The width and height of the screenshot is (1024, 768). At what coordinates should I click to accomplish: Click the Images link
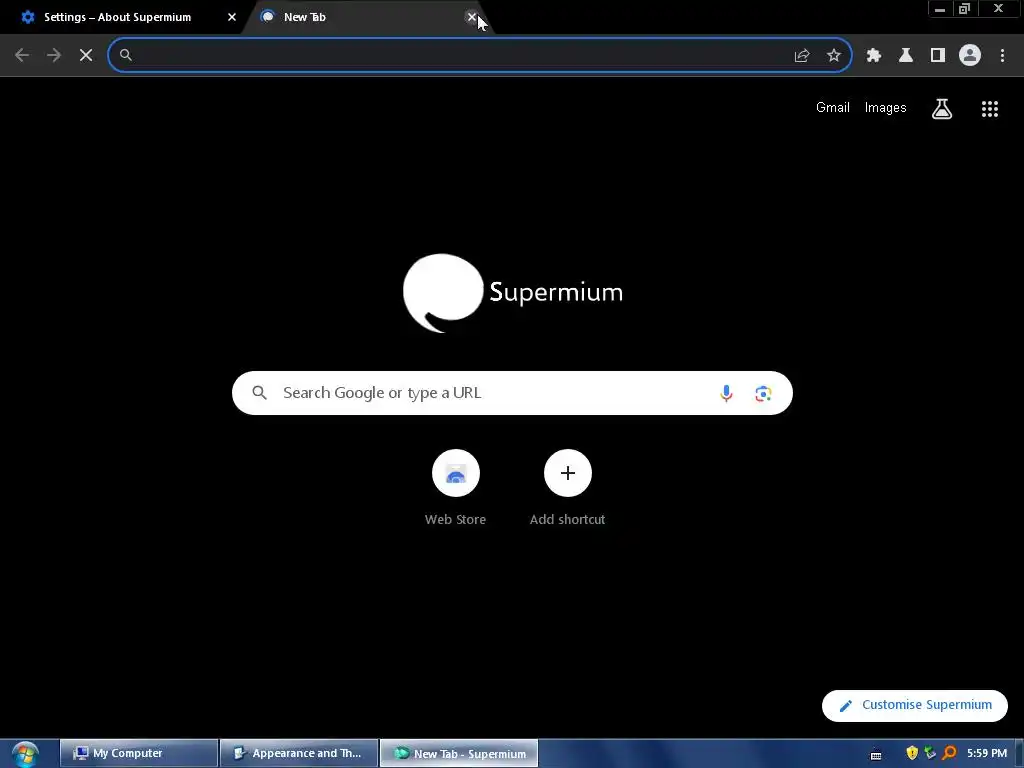point(886,108)
